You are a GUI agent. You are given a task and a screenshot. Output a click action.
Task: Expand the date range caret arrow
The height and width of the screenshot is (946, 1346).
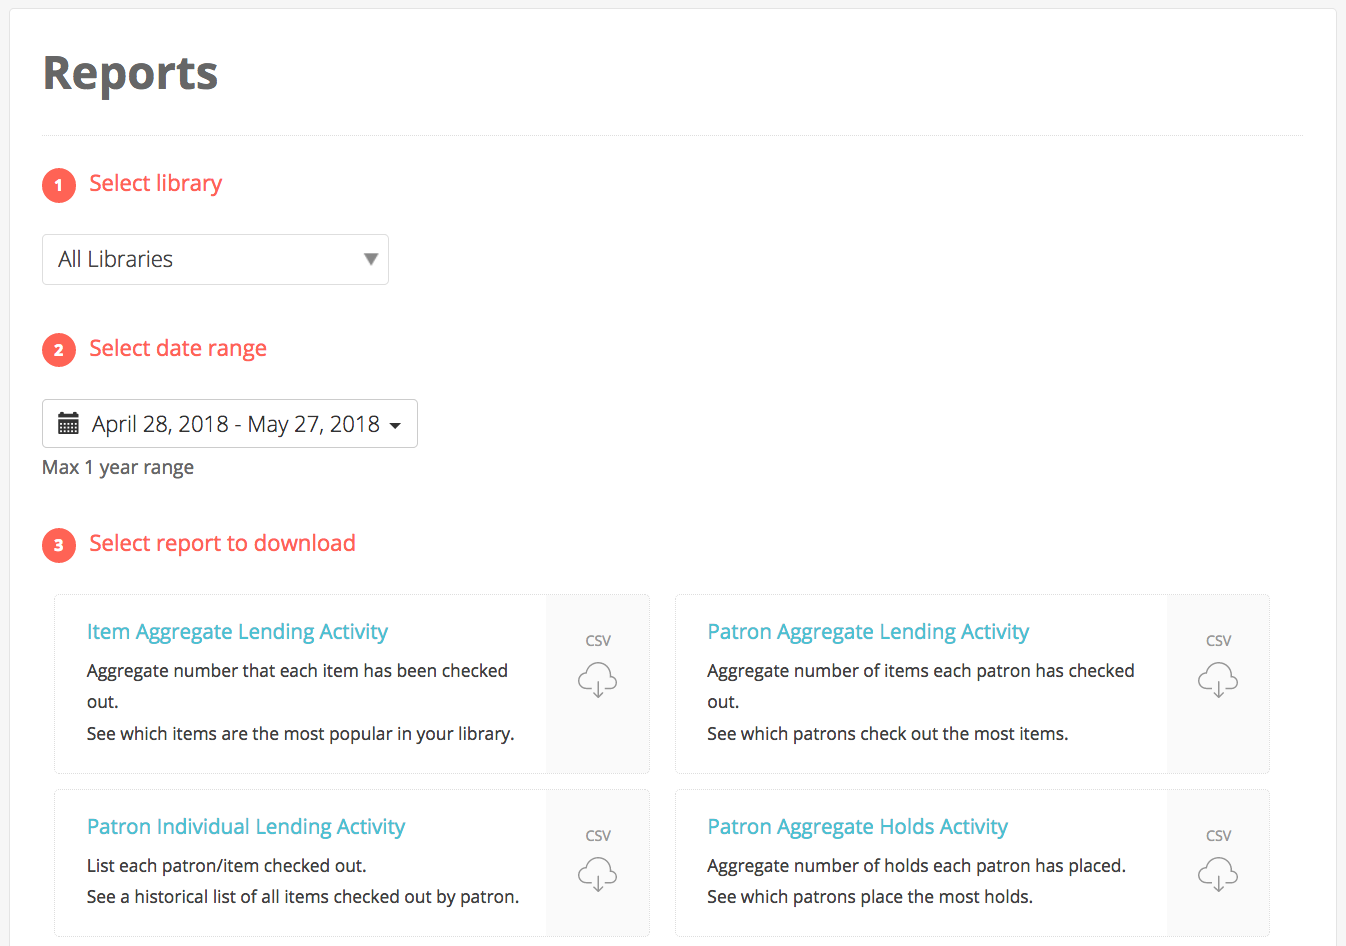(395, 426)
